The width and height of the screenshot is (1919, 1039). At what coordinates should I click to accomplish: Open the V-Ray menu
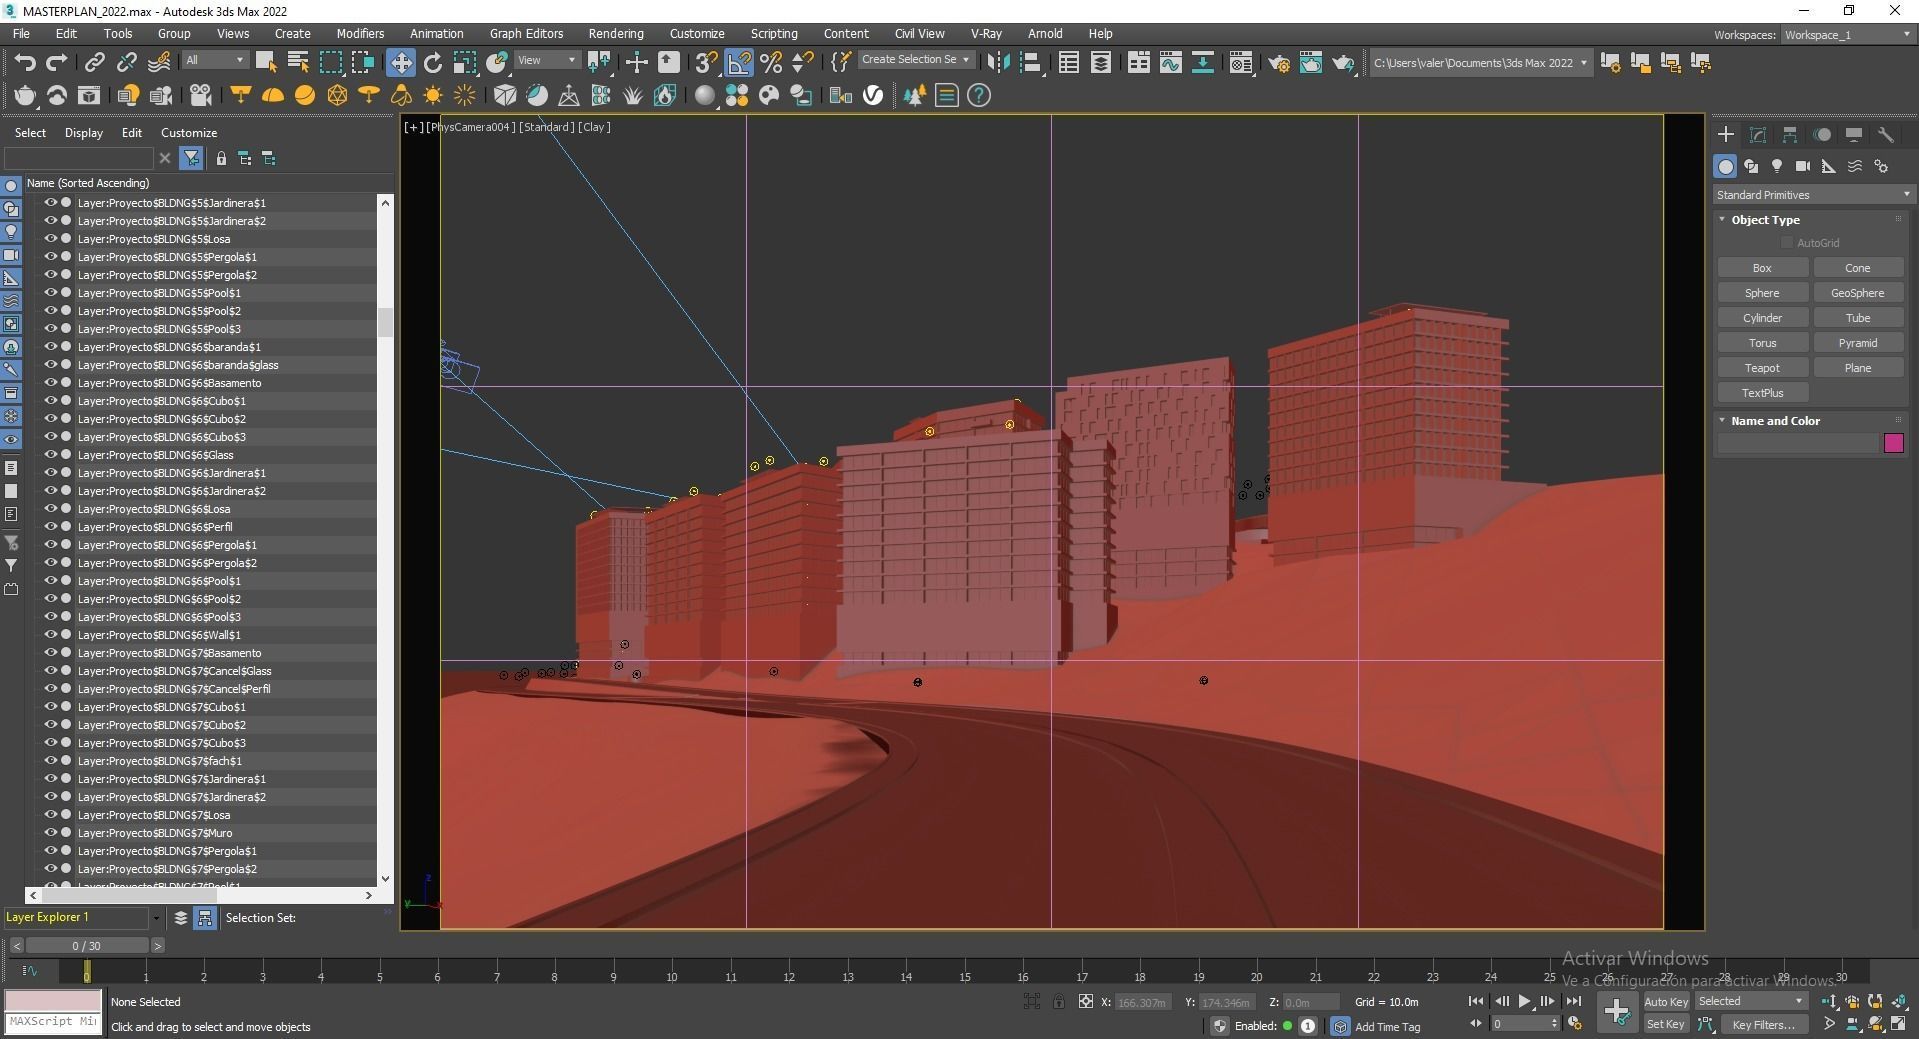click(986, 33)
